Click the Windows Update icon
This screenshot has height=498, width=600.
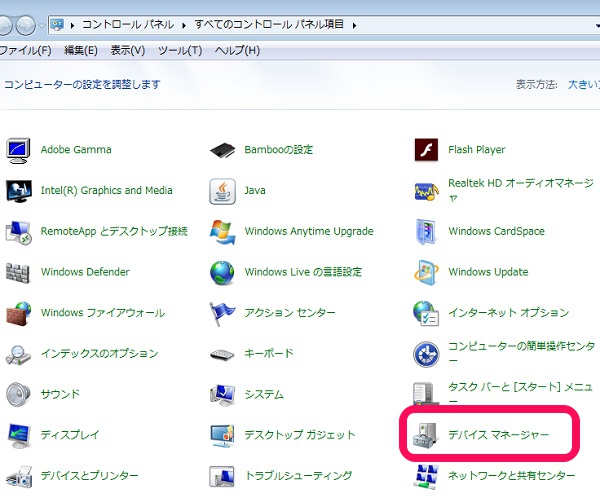[426, 272]
